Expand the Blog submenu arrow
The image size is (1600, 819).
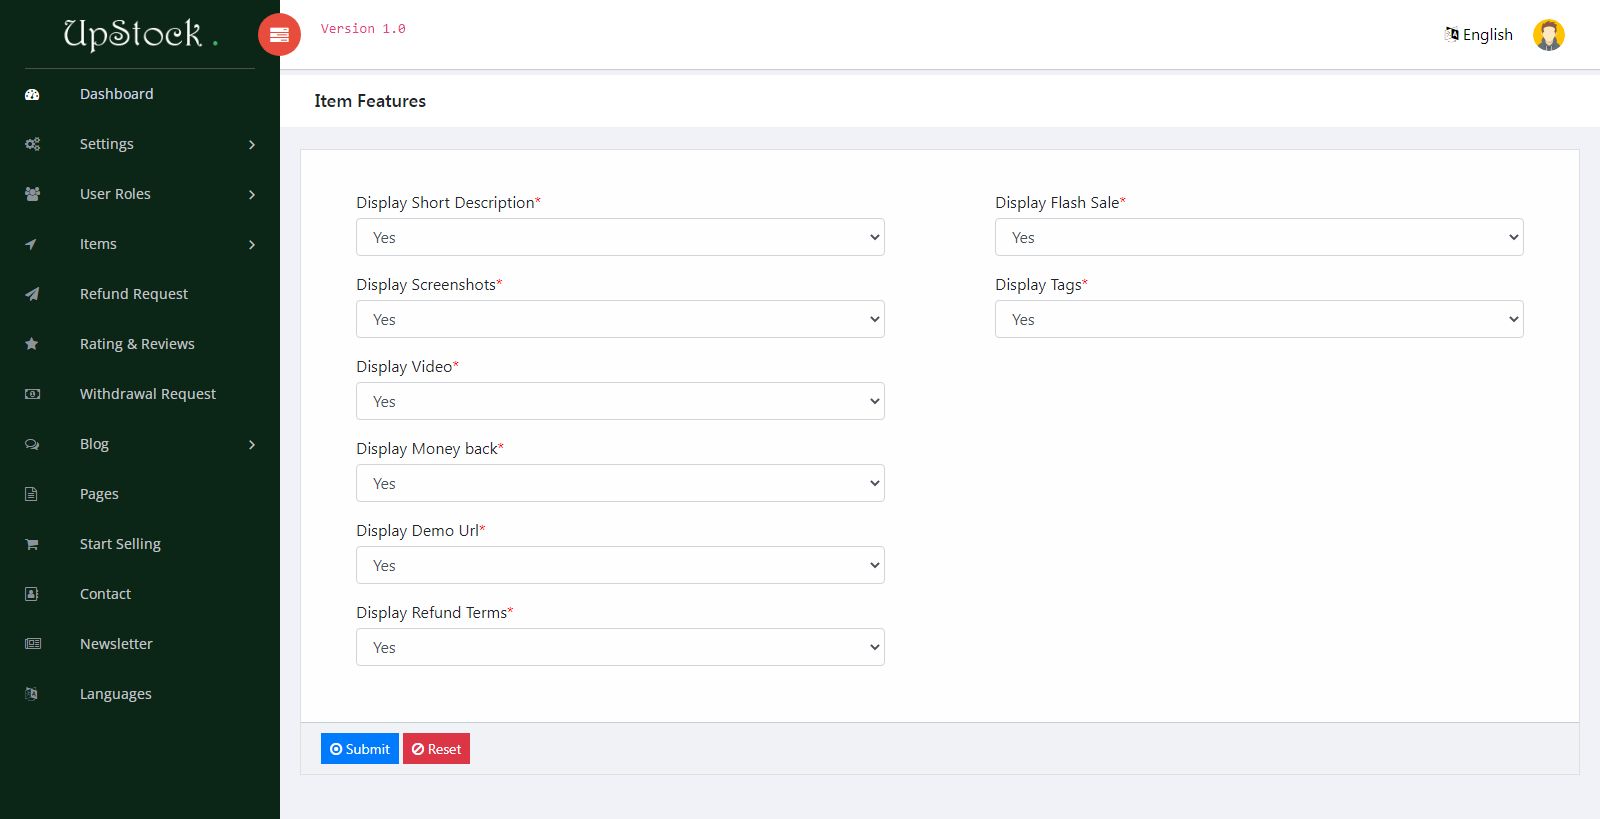252,444
